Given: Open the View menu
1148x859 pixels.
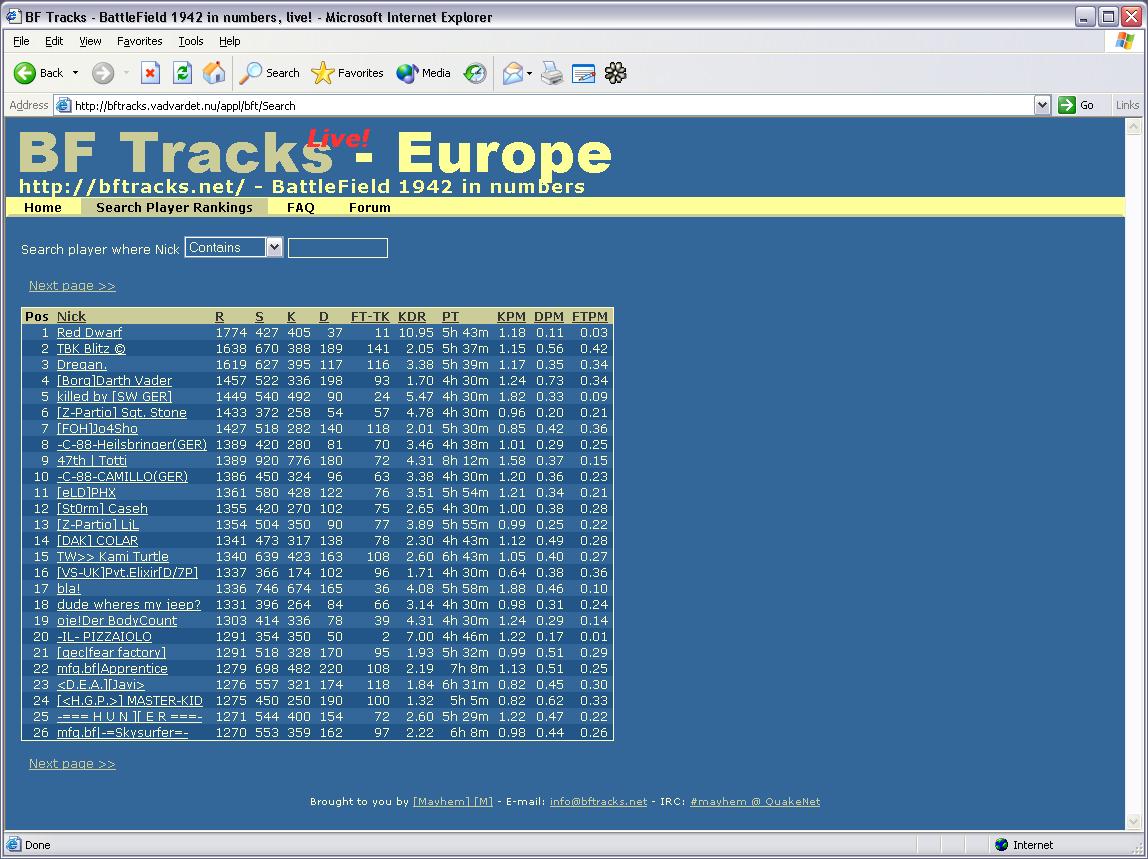Looking at the screenshot, I should pos(90,41).
